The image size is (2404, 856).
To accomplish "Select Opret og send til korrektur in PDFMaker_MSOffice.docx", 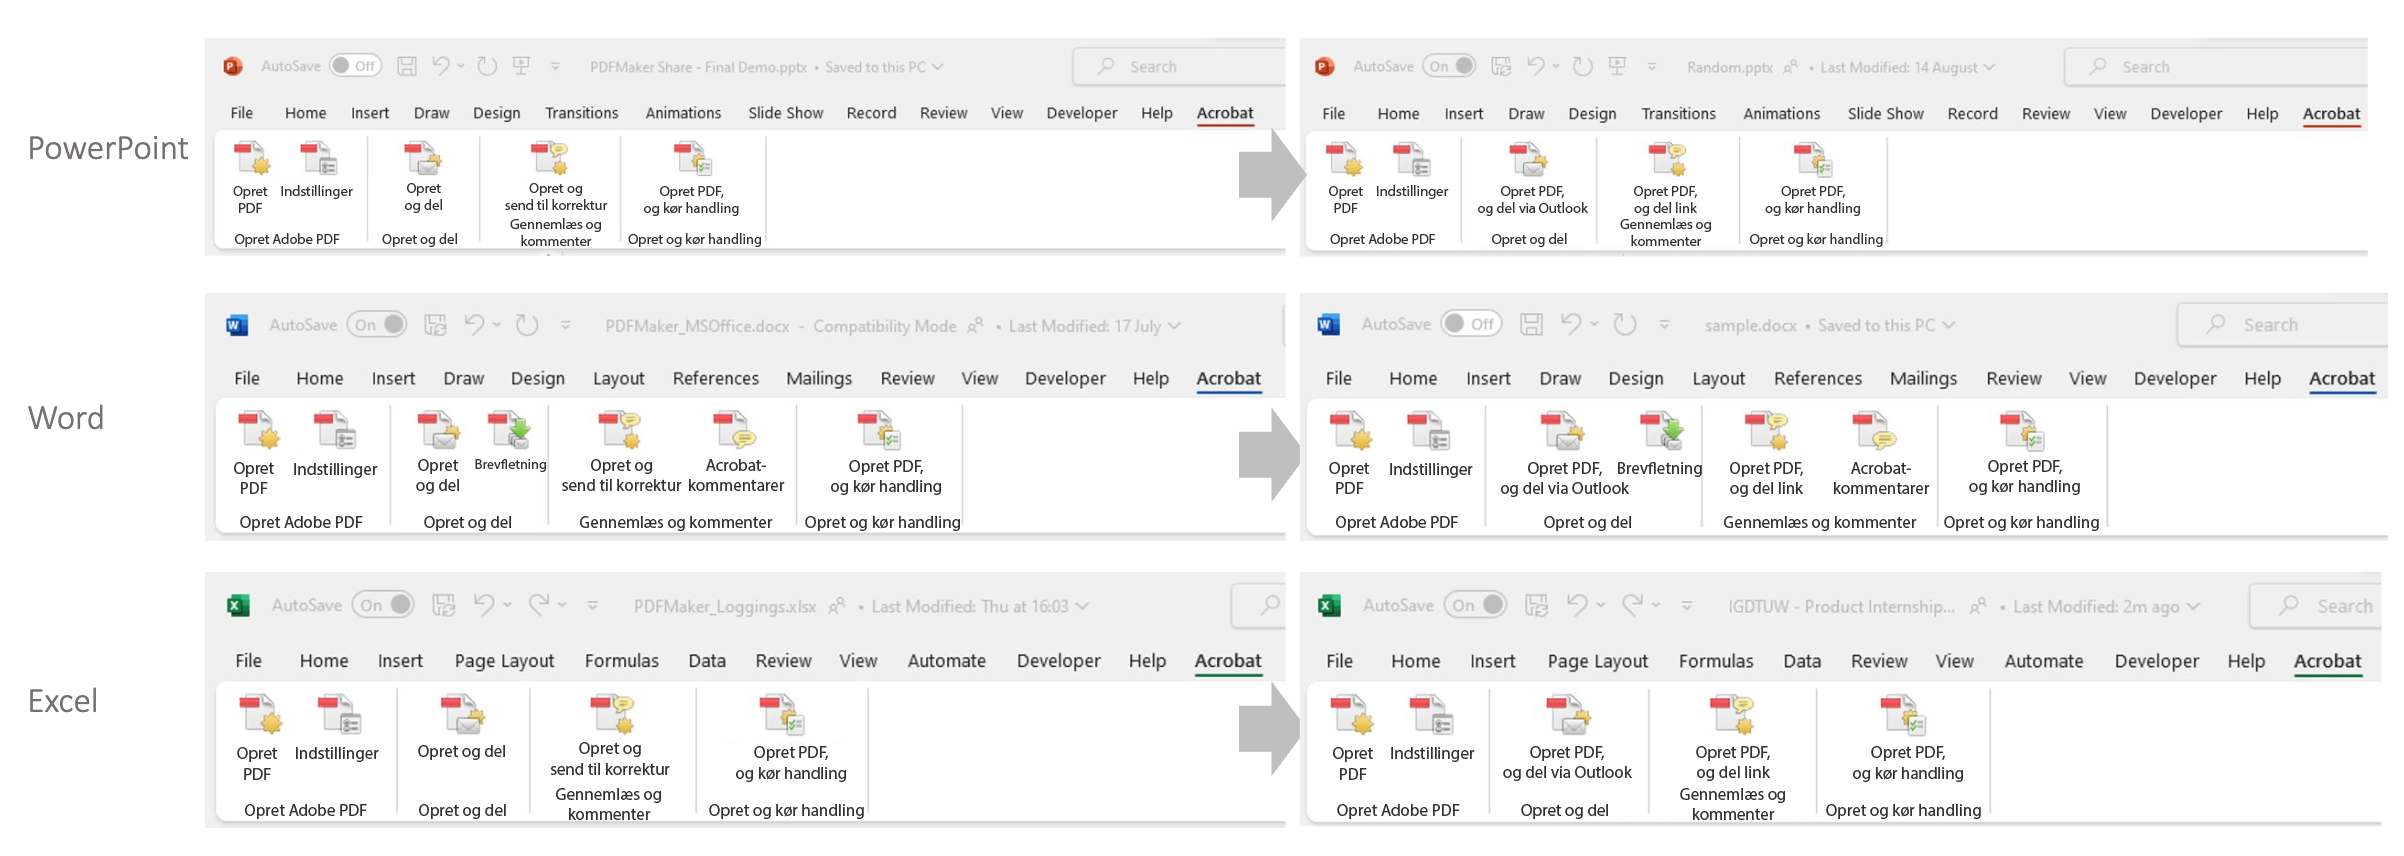I will [621, 452].
